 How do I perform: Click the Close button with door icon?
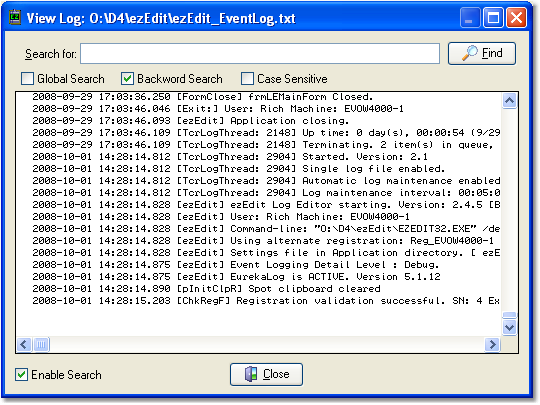pyautogui.click(x=267, y=374)
